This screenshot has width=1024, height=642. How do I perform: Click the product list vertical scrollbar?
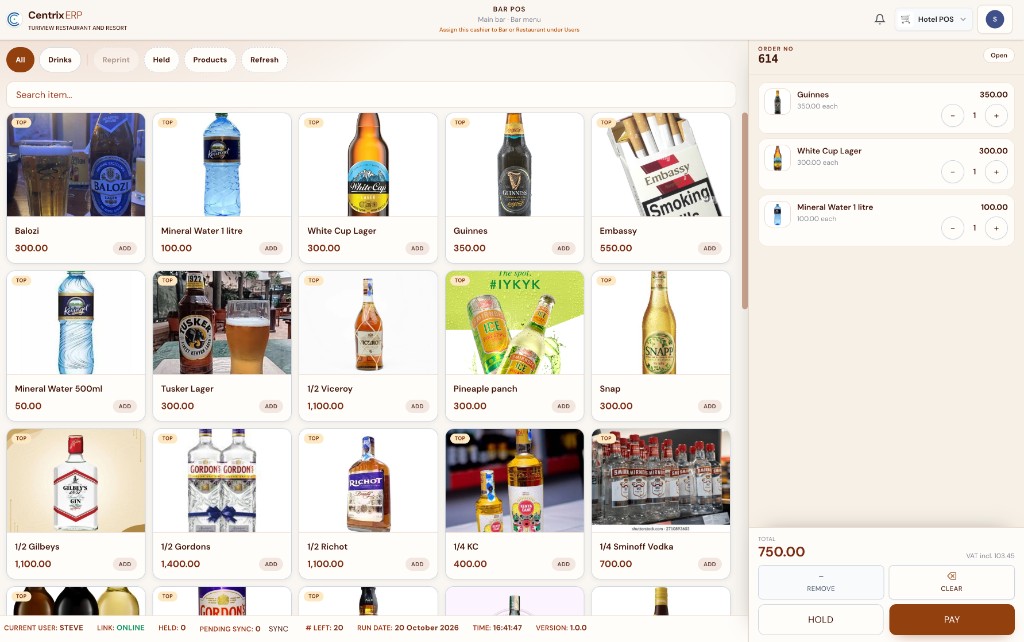tap(744, 210)
